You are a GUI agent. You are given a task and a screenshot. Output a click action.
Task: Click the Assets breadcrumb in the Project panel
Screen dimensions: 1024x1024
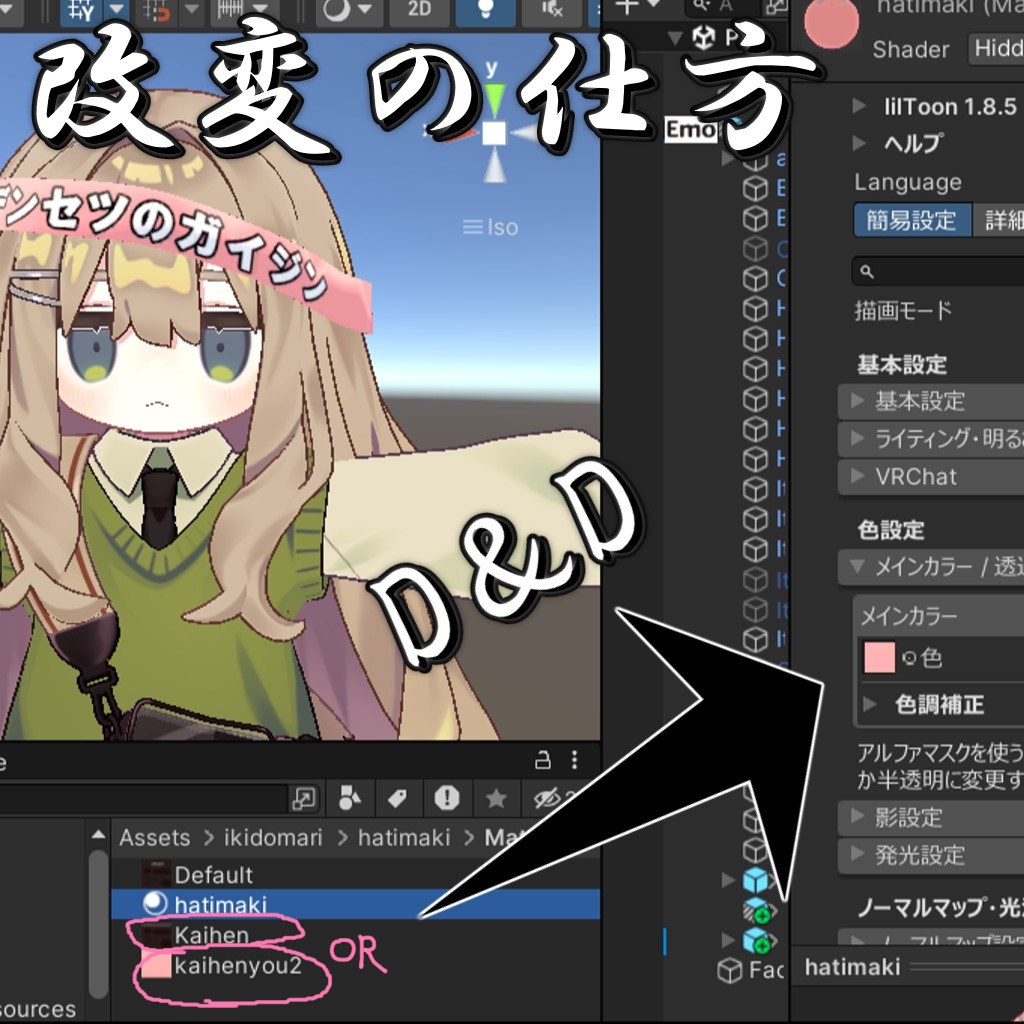(154, 838)
